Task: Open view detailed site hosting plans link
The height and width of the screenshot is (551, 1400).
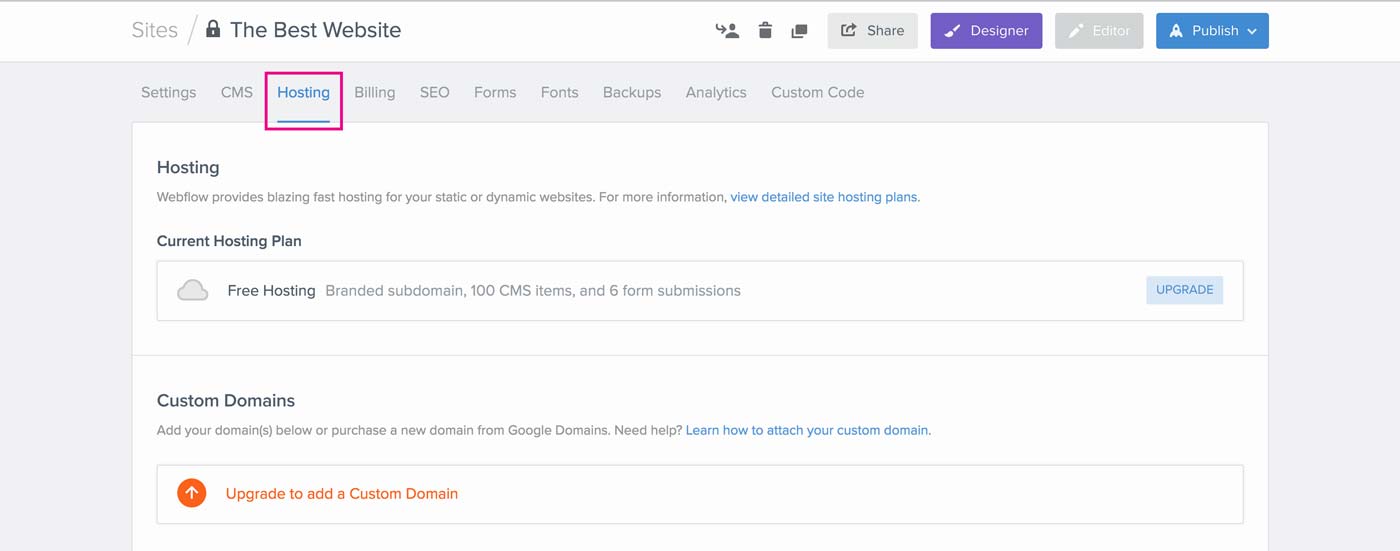Action: click(824, 197)
